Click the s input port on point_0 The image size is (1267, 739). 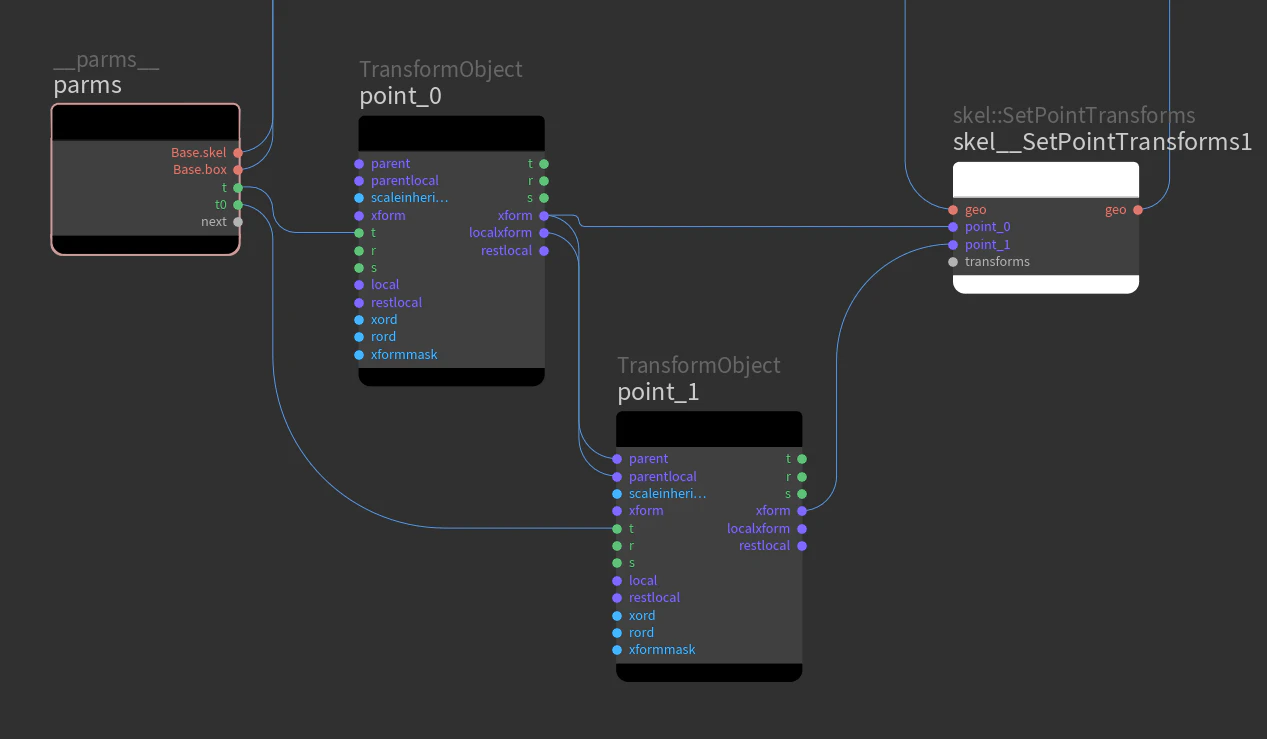coord(359,268)
